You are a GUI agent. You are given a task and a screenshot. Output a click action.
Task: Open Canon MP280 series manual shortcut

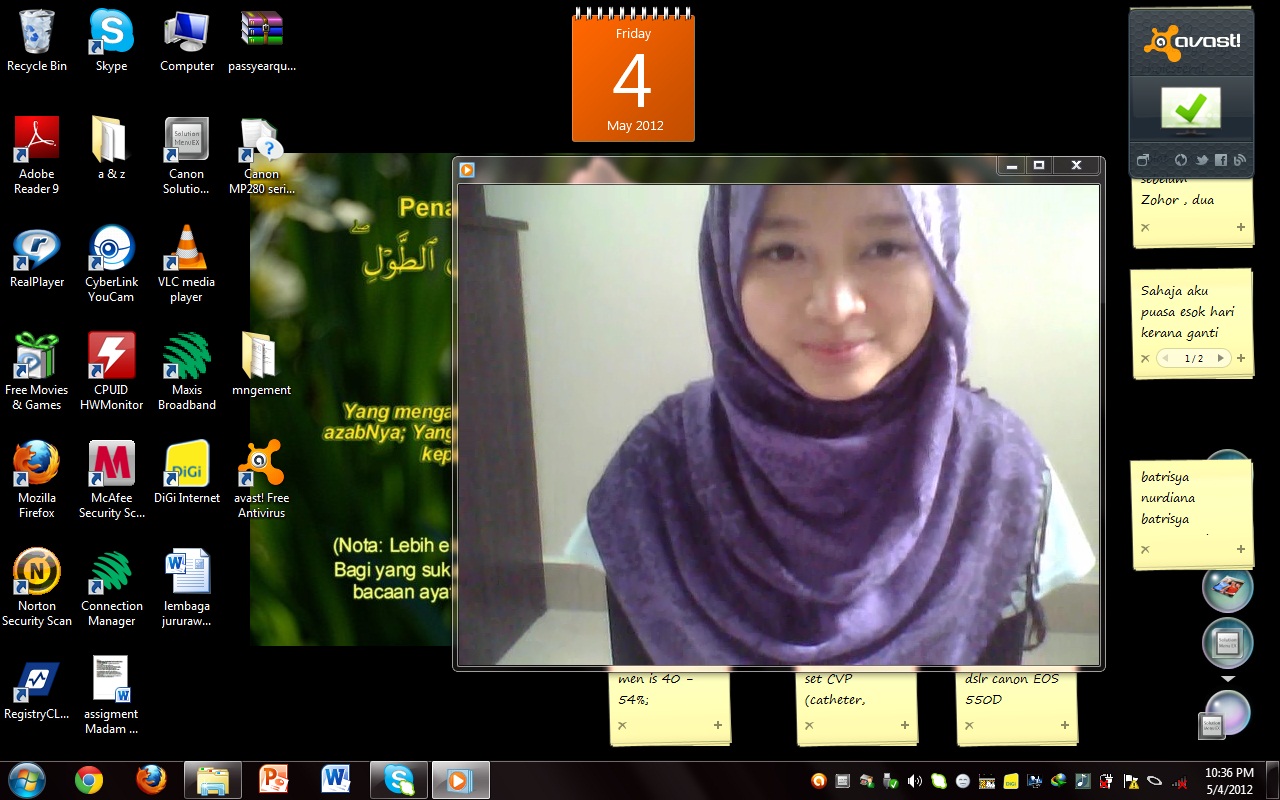[x=262, y=155]
